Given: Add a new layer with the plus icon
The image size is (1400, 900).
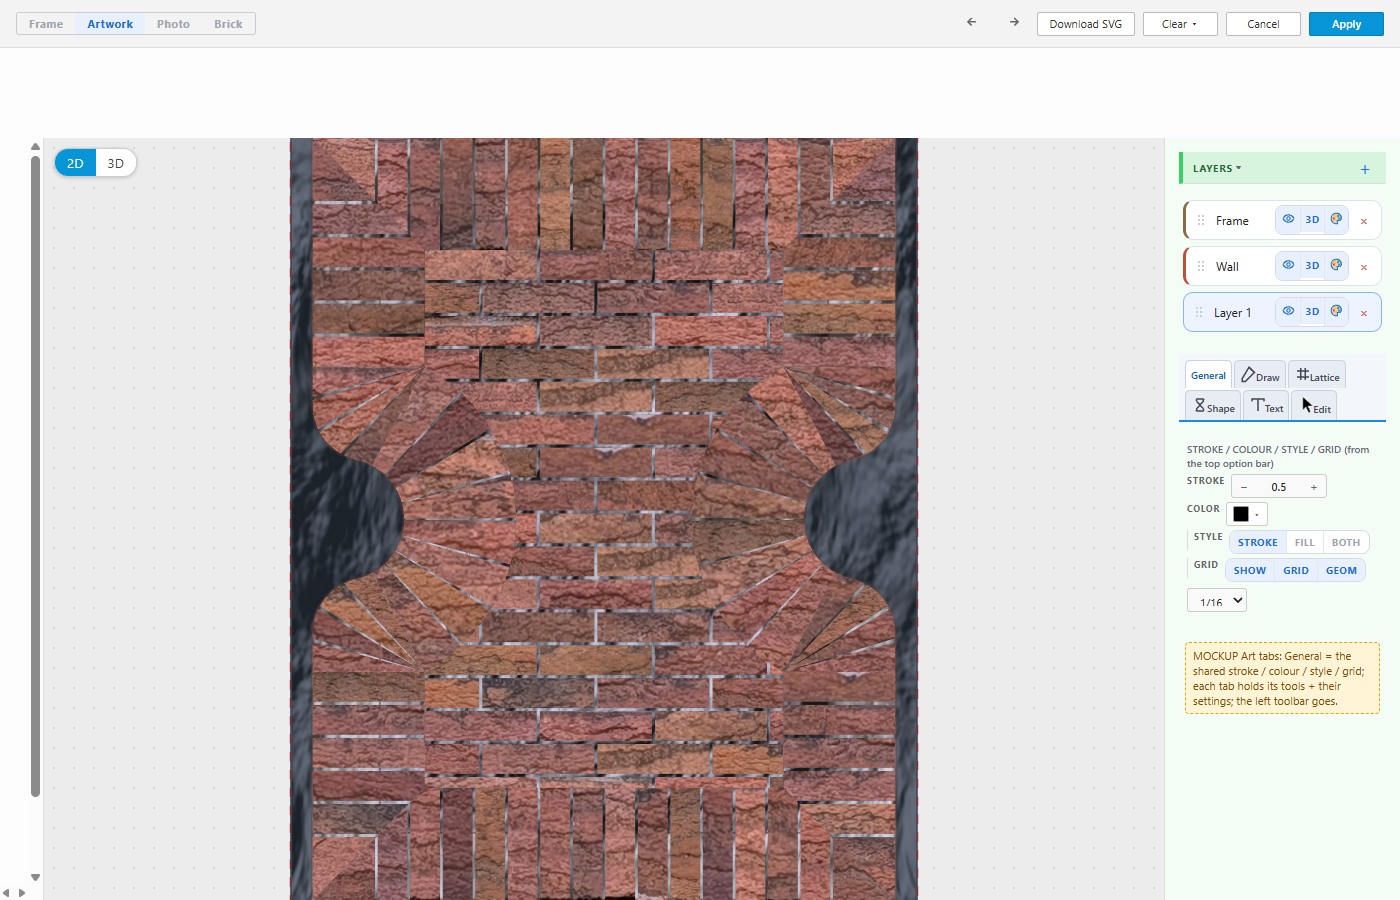Looking at the screenshot, I should click(1365, 170).
